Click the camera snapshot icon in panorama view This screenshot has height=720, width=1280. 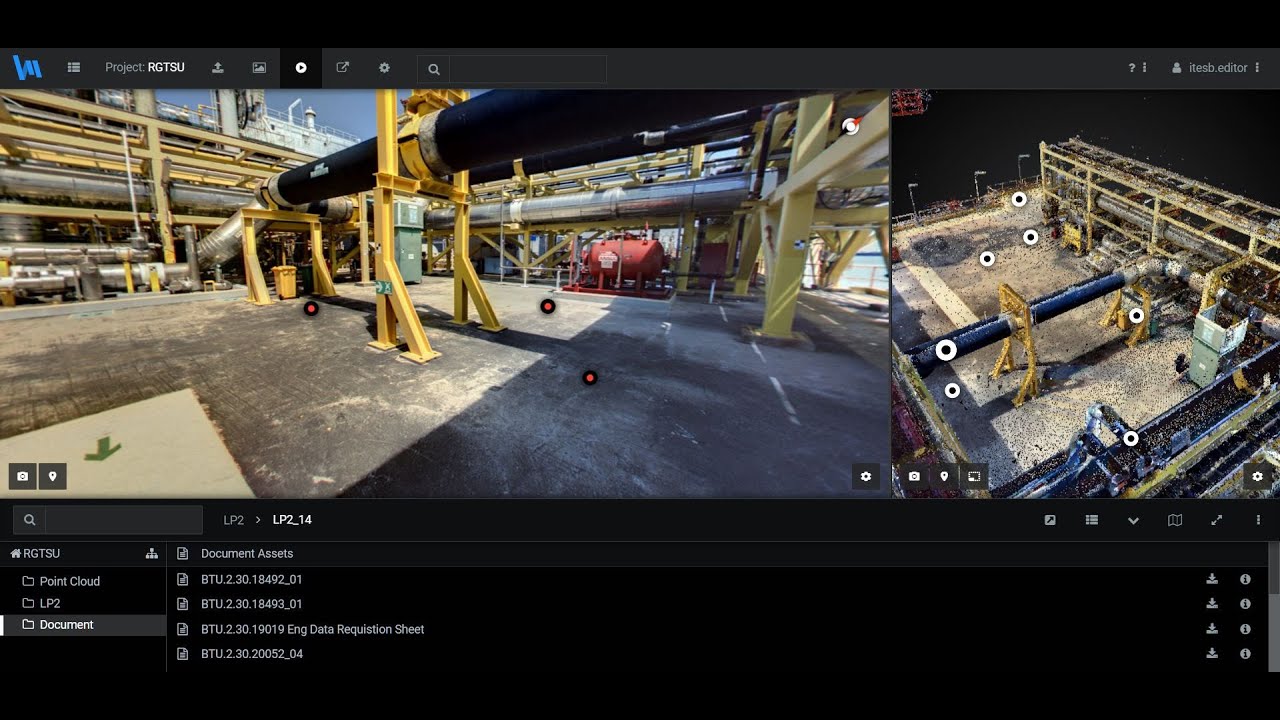coord(23,476)
